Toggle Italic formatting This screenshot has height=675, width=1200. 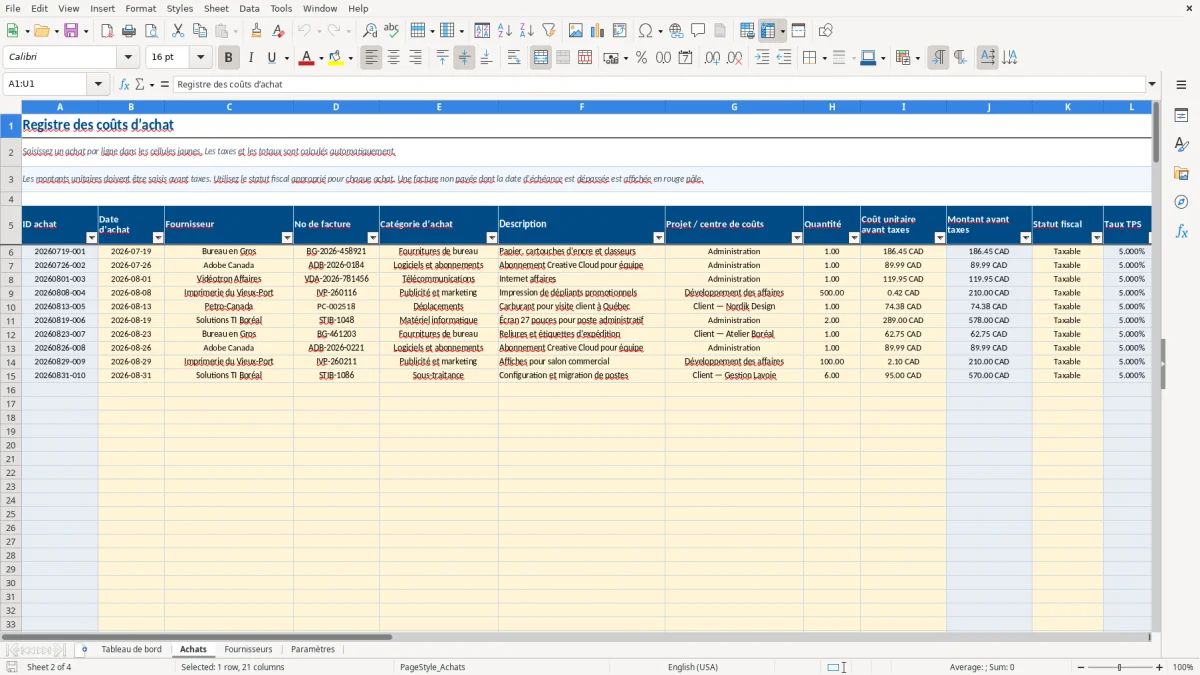(x=250, y=58)
